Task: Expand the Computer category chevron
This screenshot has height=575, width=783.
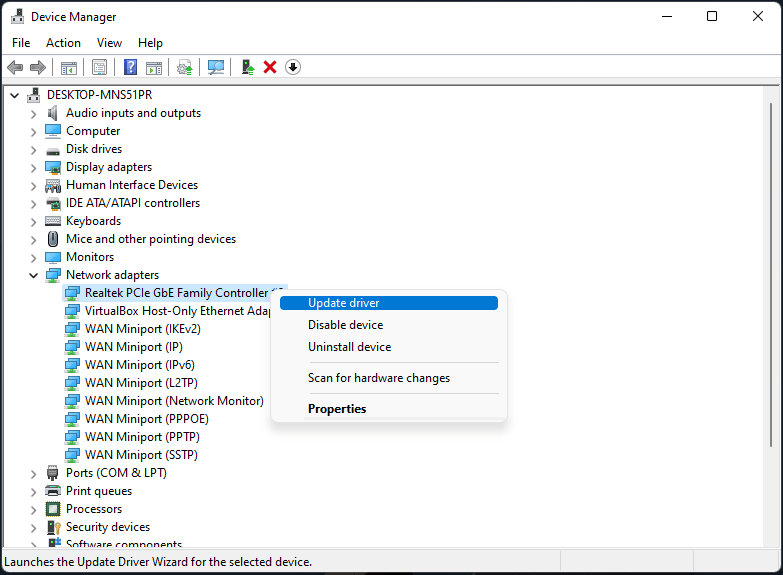Action: 33,132
